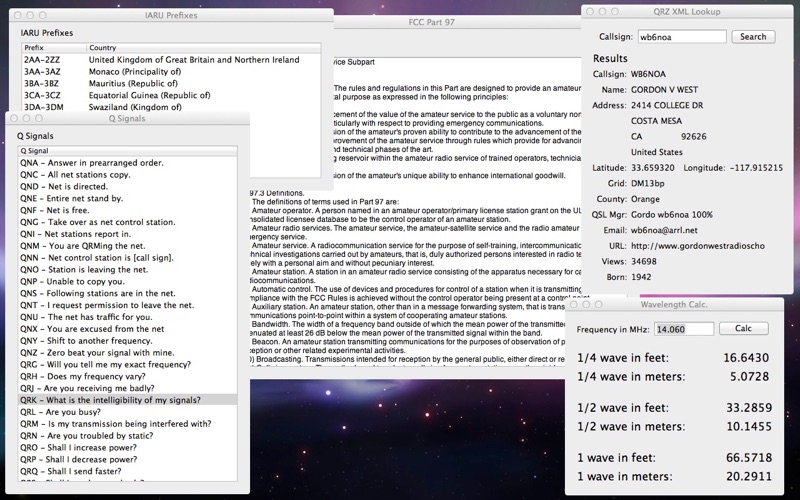Select QNS Following stations are in net
The height and width of the screenshot is (500, 800).
click(128, 293)
